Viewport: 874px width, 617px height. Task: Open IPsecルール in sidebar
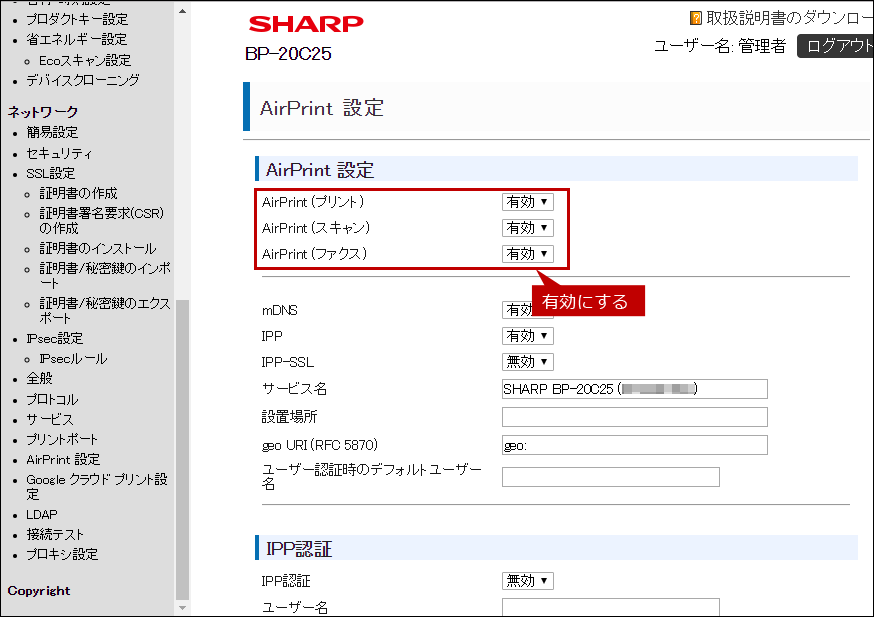click(73, 359)
